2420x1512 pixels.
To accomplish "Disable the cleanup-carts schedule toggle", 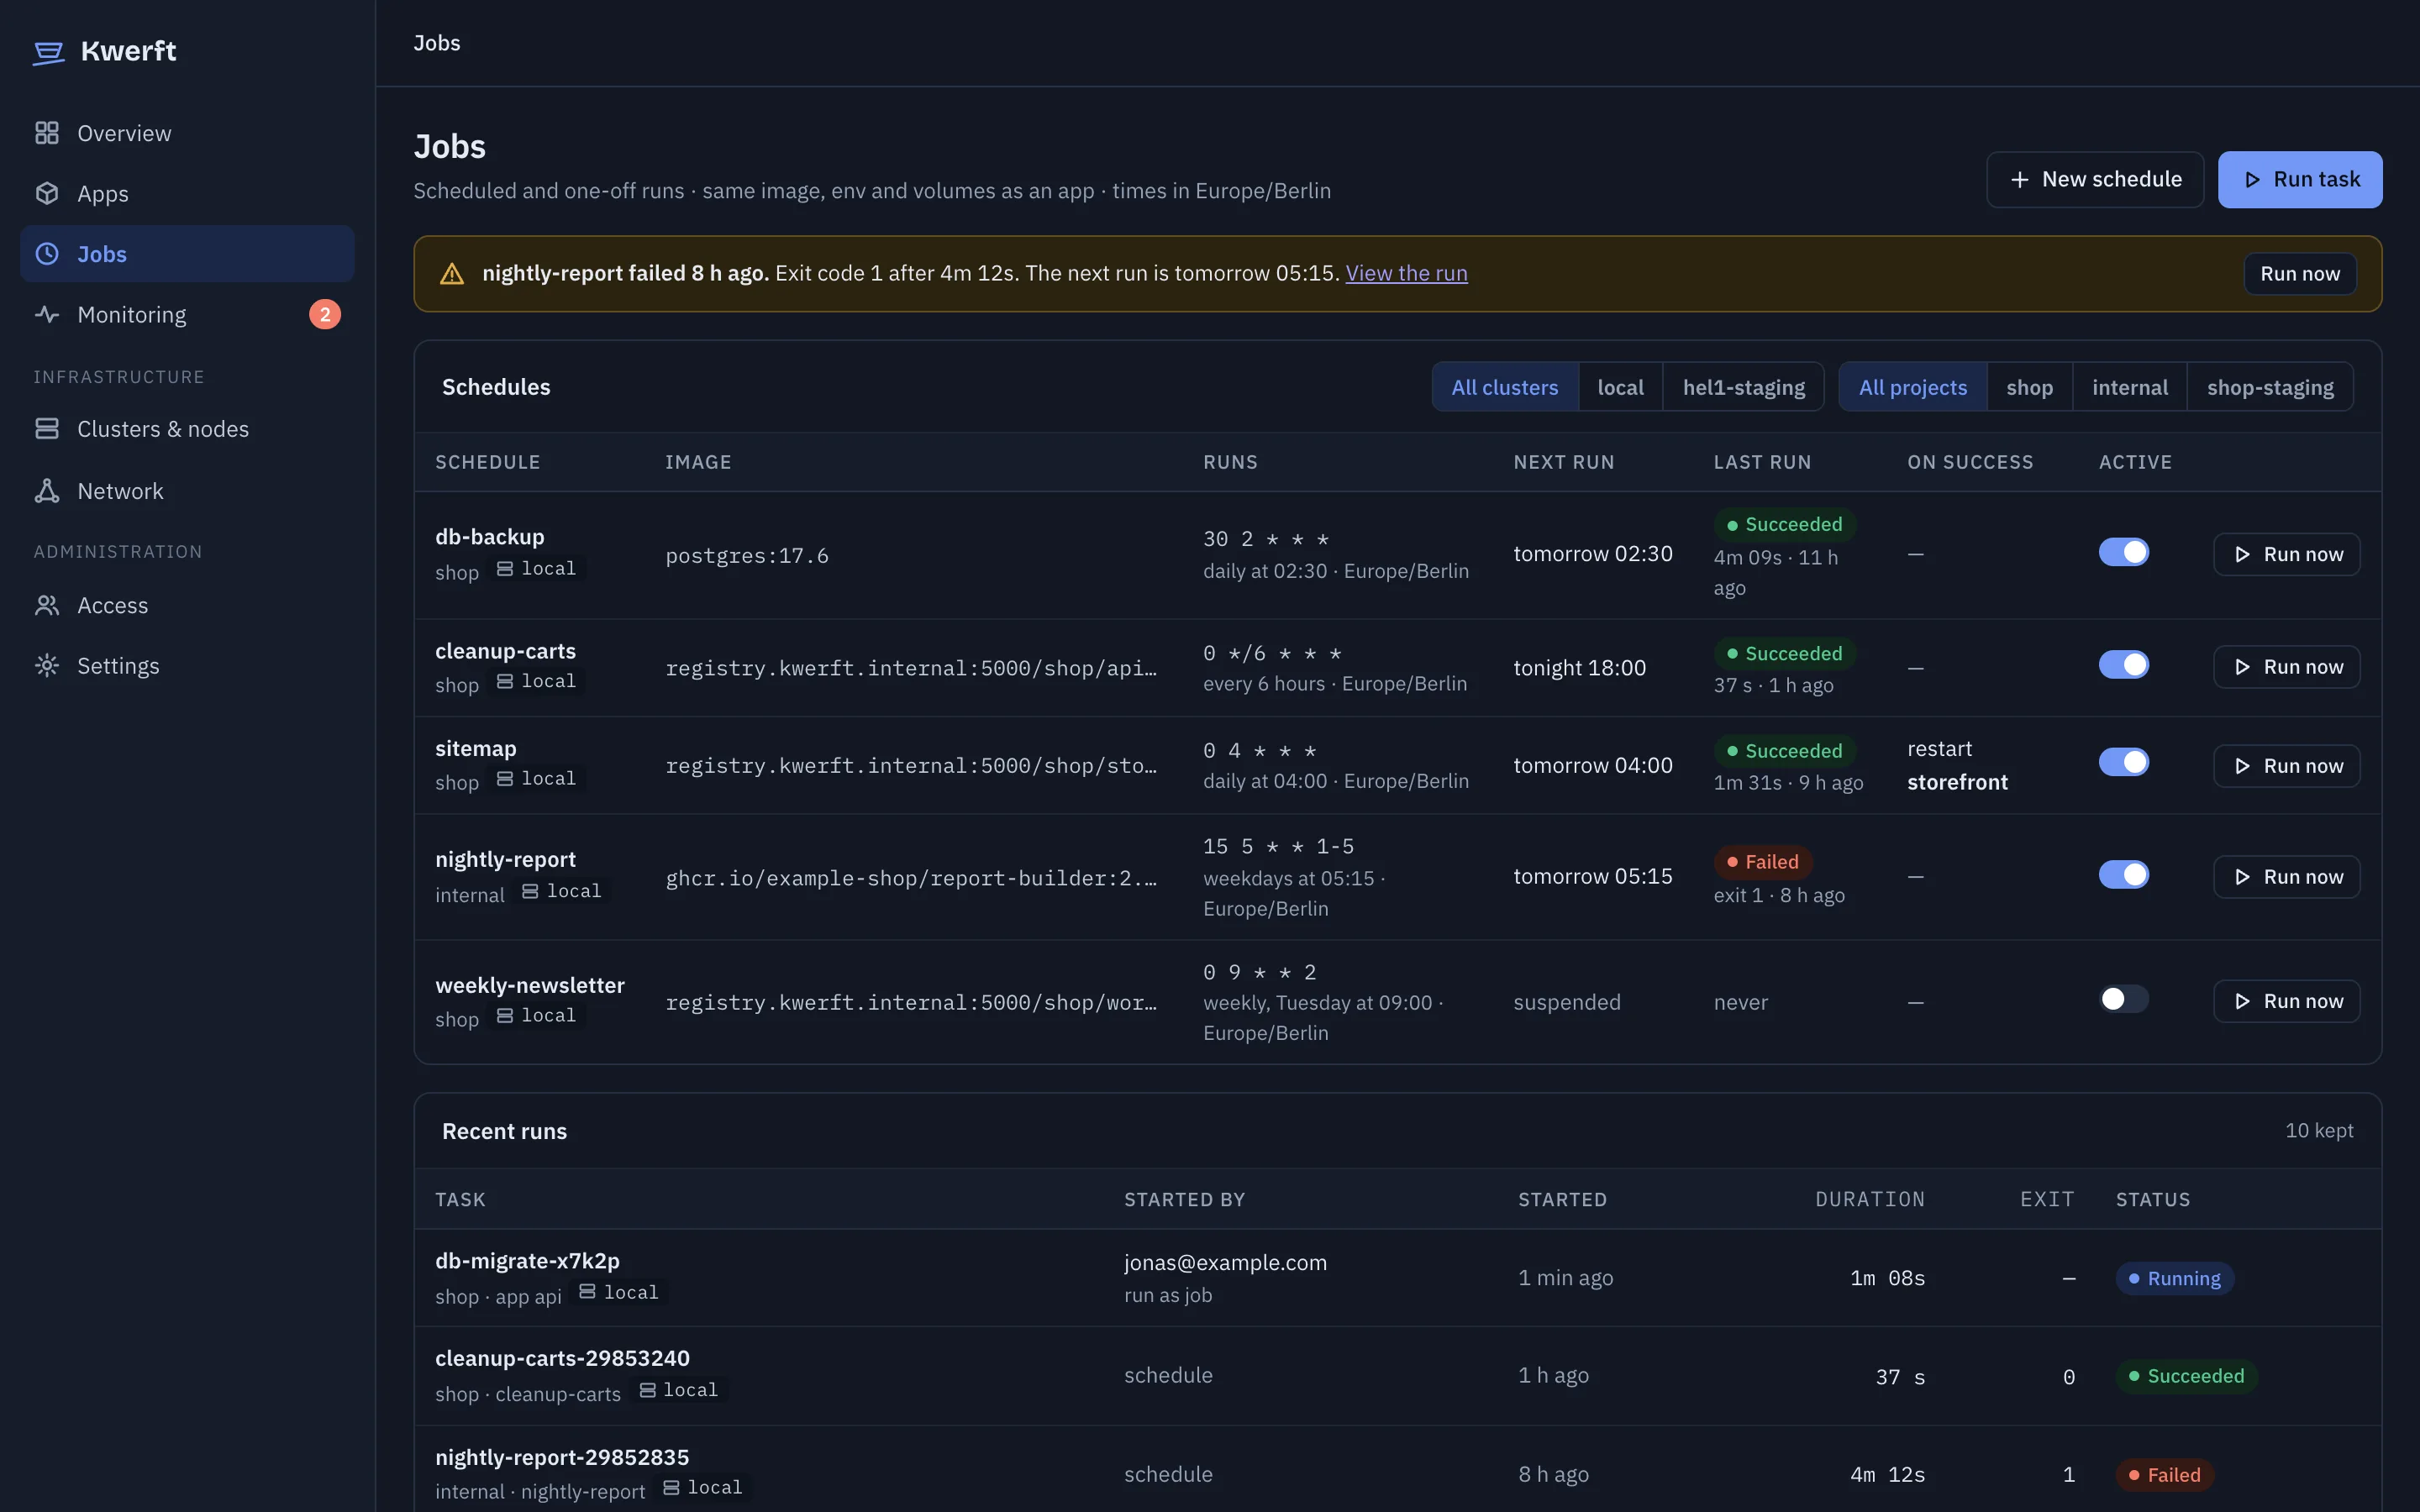I will coord(2123,665).
